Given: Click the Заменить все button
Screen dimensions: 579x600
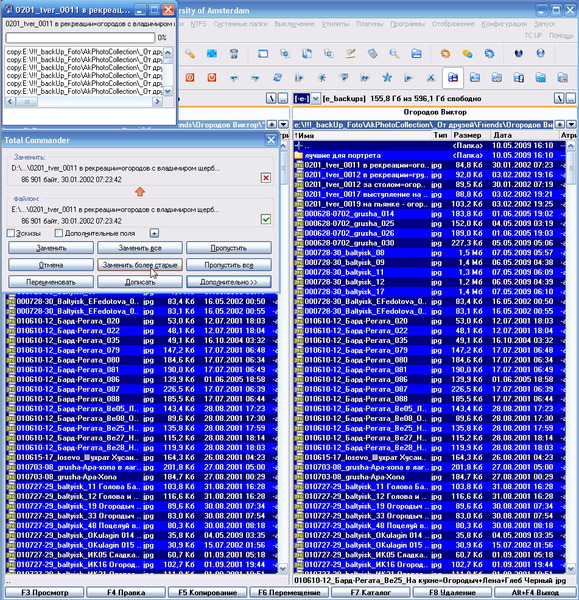Looking at the screenshot, I should coord(140,248).
